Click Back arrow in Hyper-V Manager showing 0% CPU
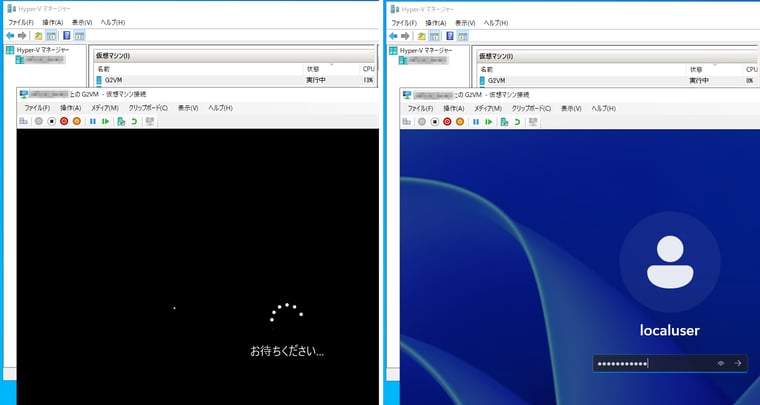The image size is (760, 405). point(393,36)
